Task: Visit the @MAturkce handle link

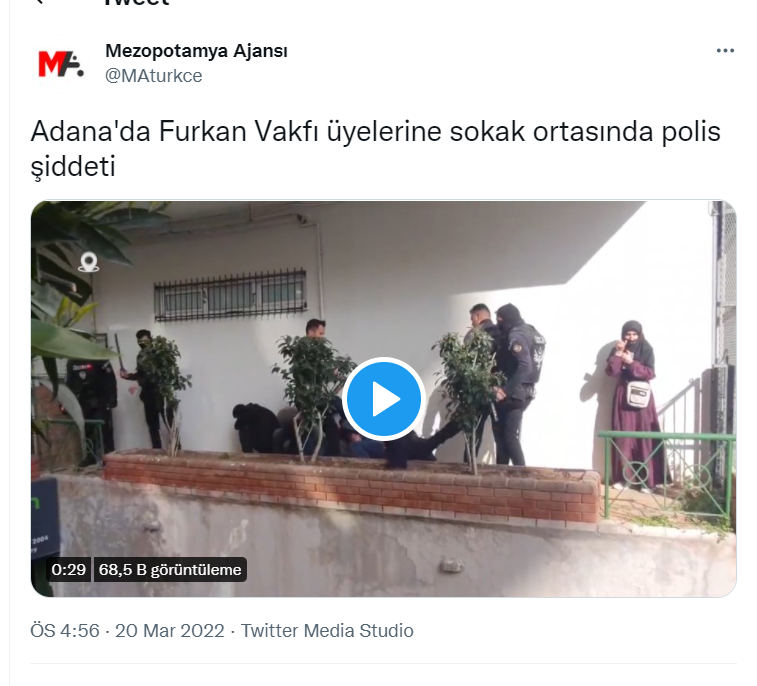Action: click(154, 76)
